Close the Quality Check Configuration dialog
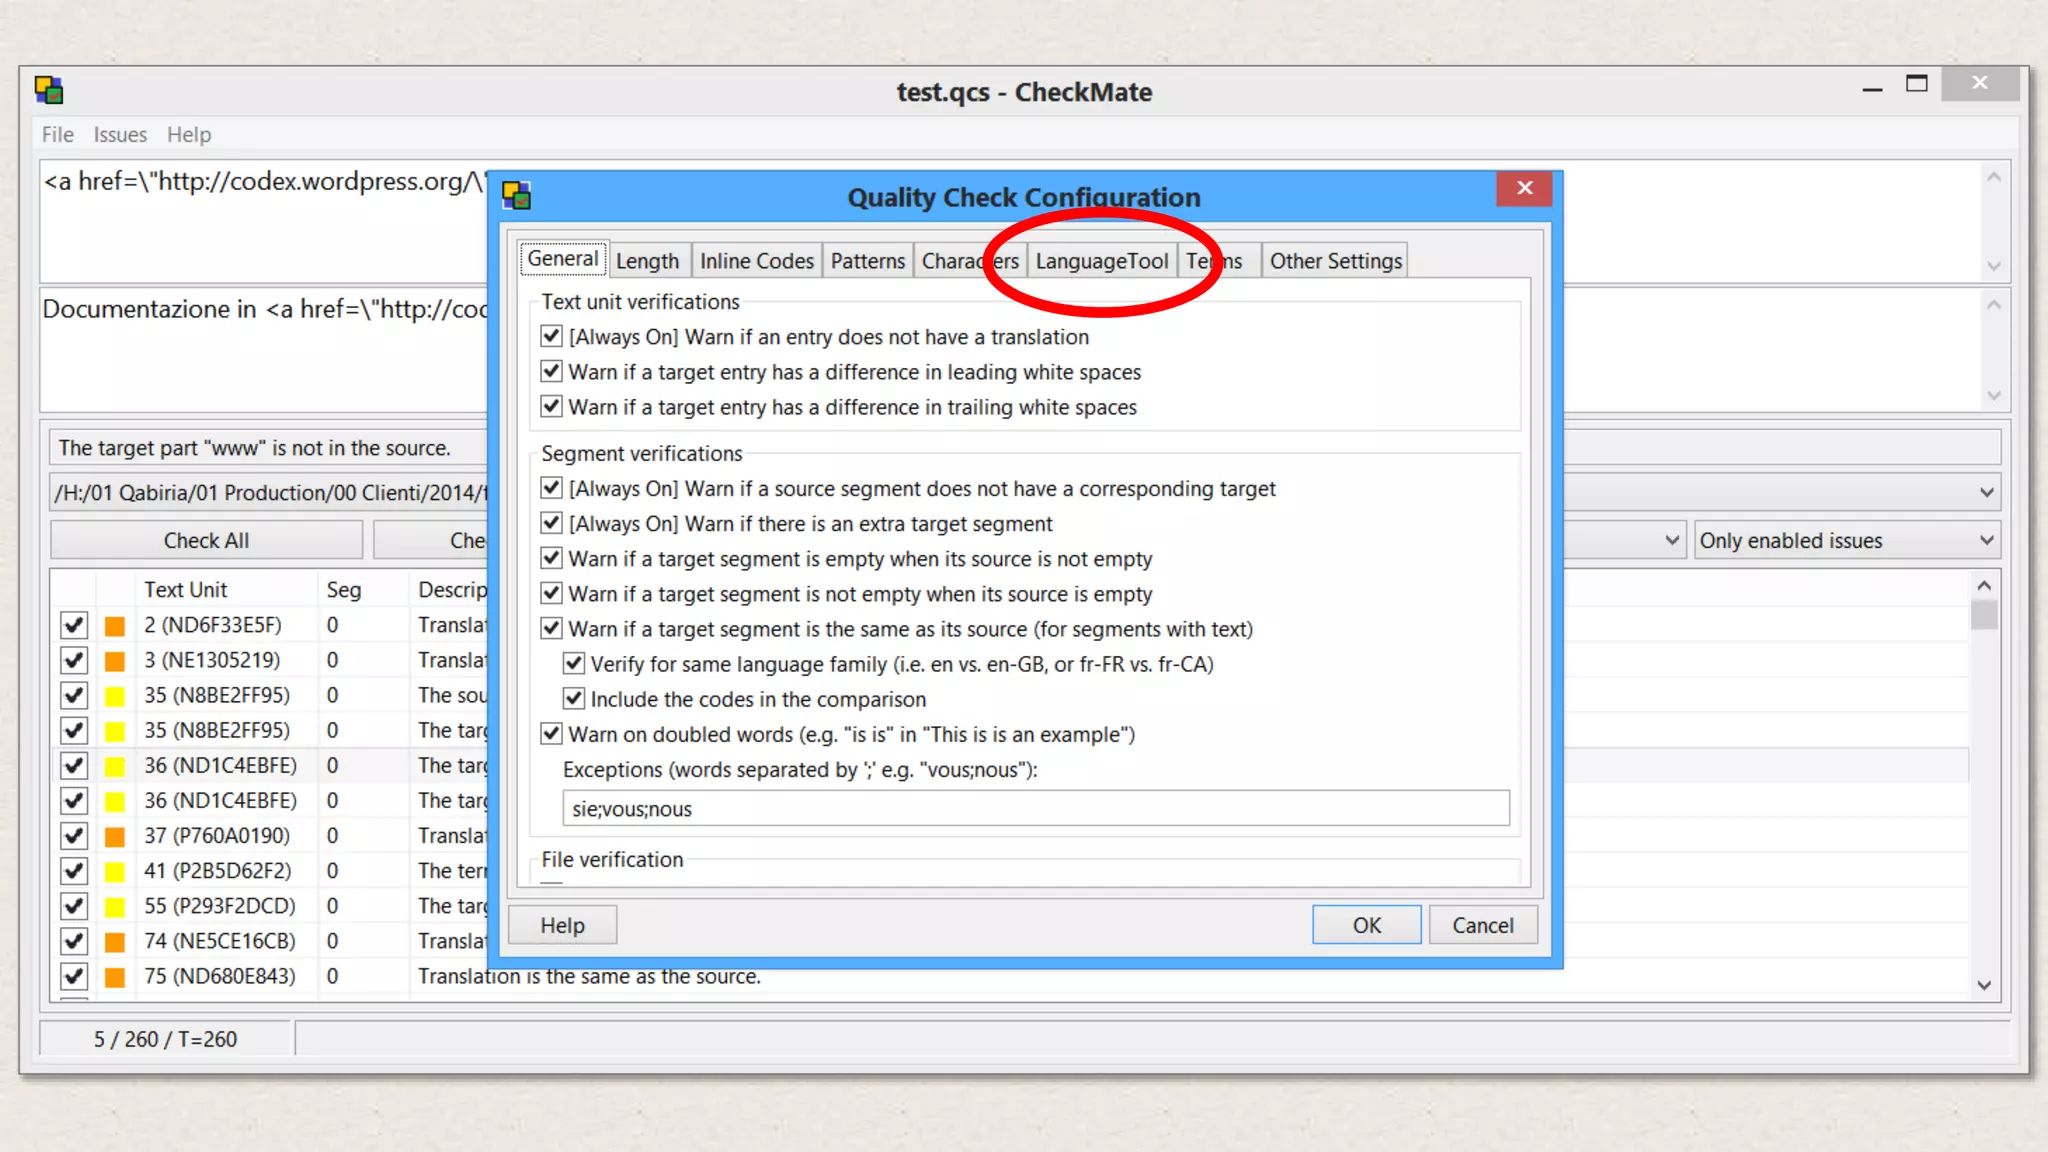 point(1524,188)
